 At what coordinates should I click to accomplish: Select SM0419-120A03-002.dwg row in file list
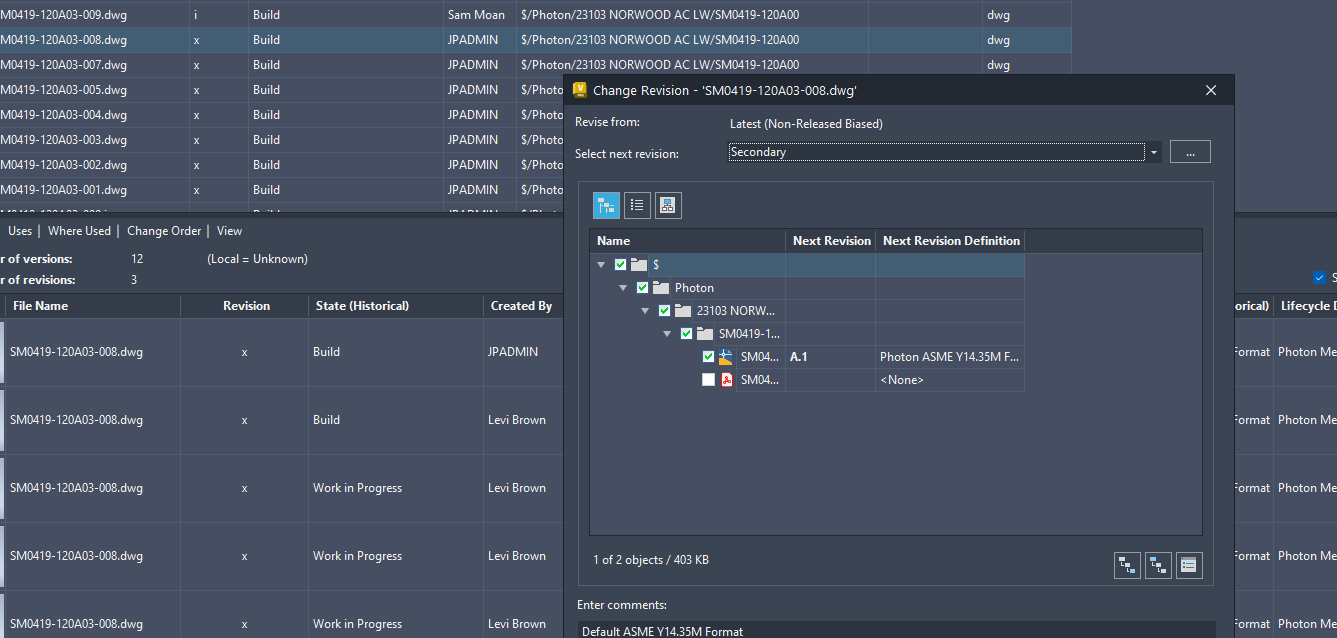282,165
